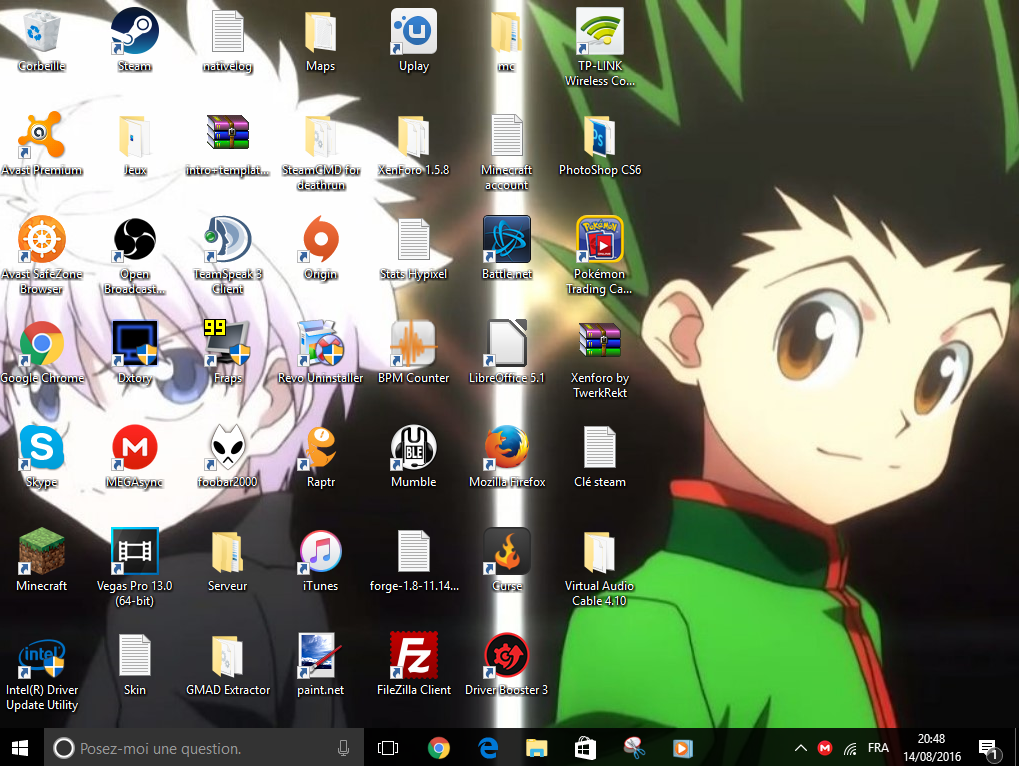Open Pokémon Trading Card Game shortcut
Viewport: 1019px width, 766px height.
[x=600, y=239]
